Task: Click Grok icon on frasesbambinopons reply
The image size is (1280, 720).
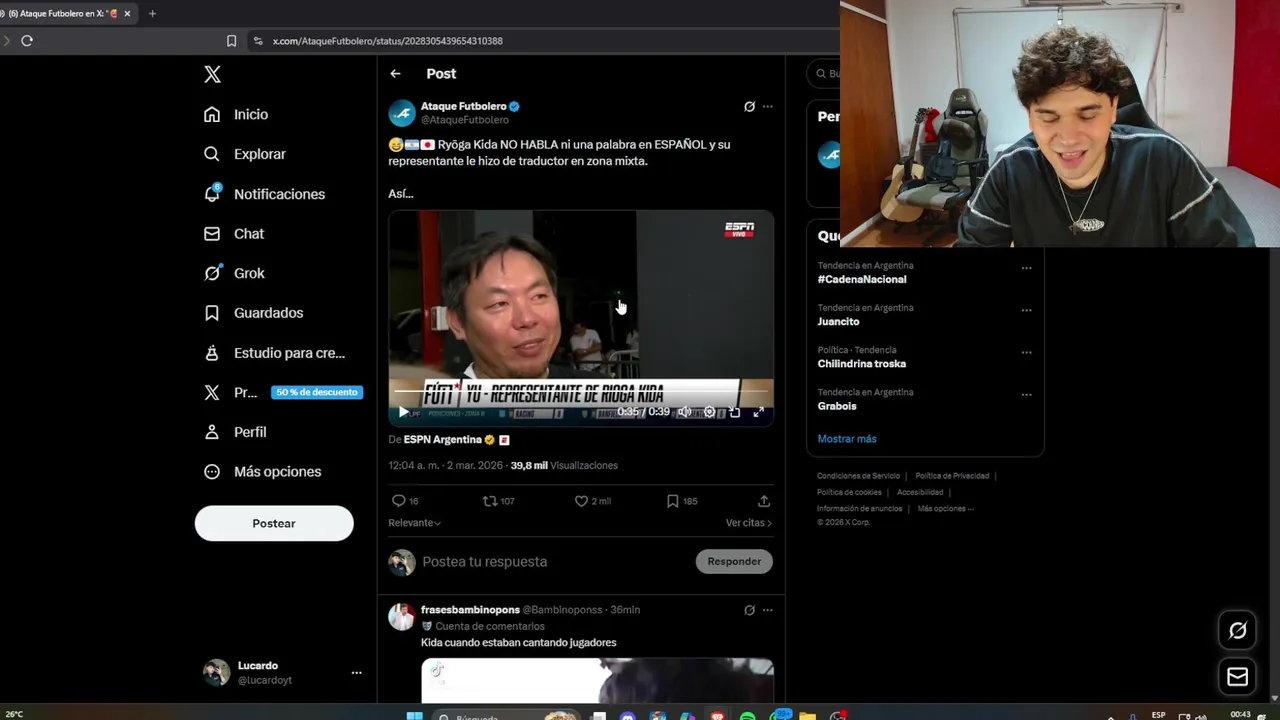Action: click(x=749, y=610)
